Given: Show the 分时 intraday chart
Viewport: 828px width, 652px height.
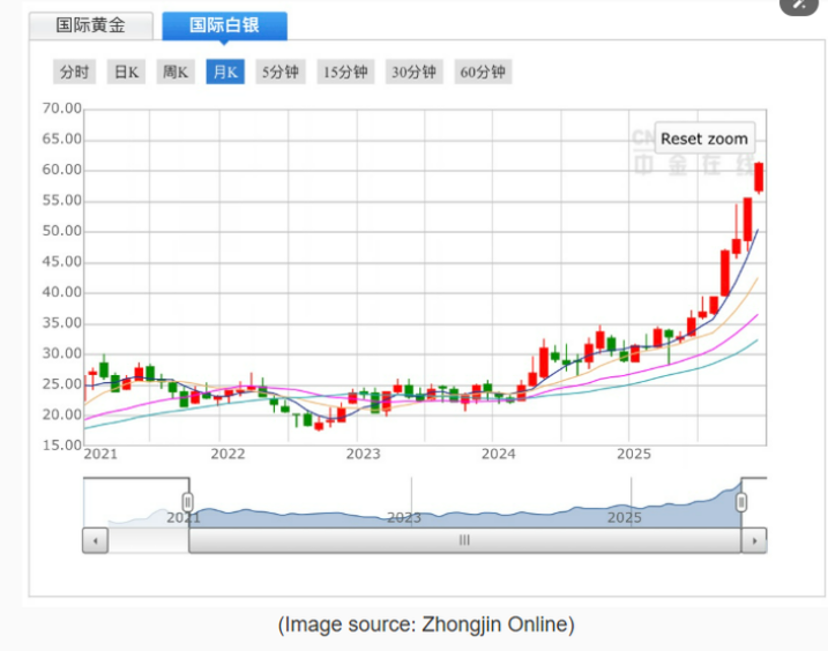Looking at the screenshot, I should [x=74, y=72].
